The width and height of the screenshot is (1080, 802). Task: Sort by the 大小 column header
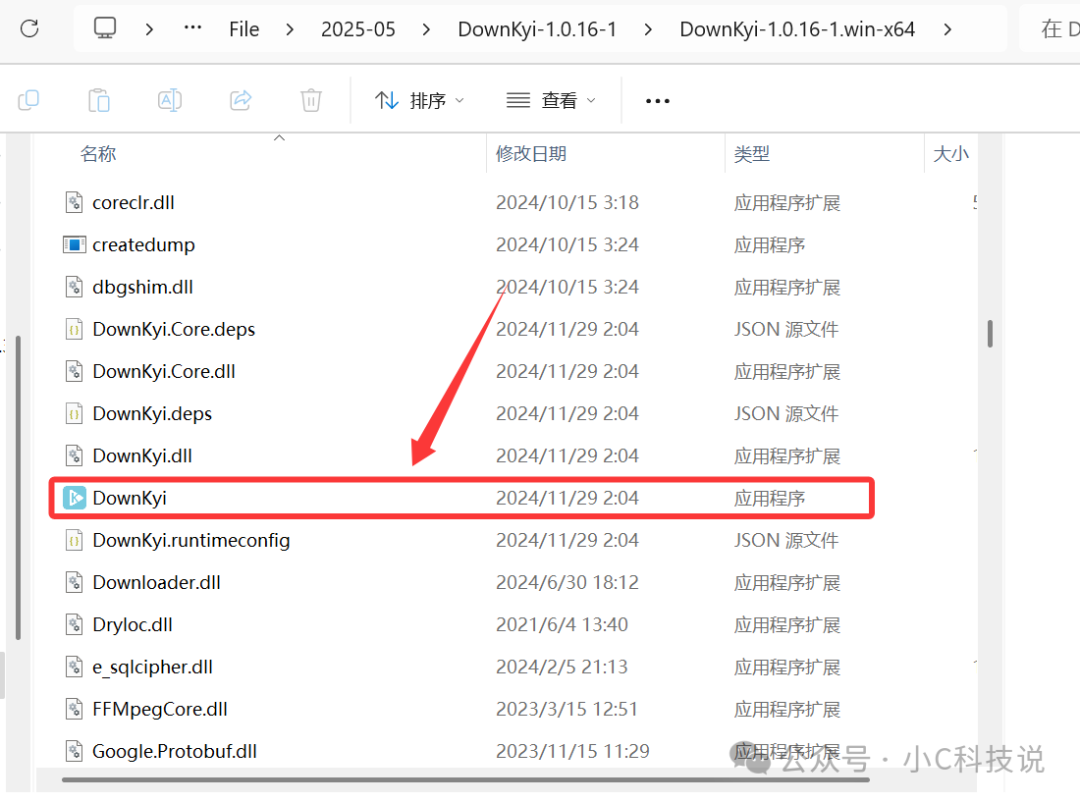pyautogui.click(x=951, y=153)
